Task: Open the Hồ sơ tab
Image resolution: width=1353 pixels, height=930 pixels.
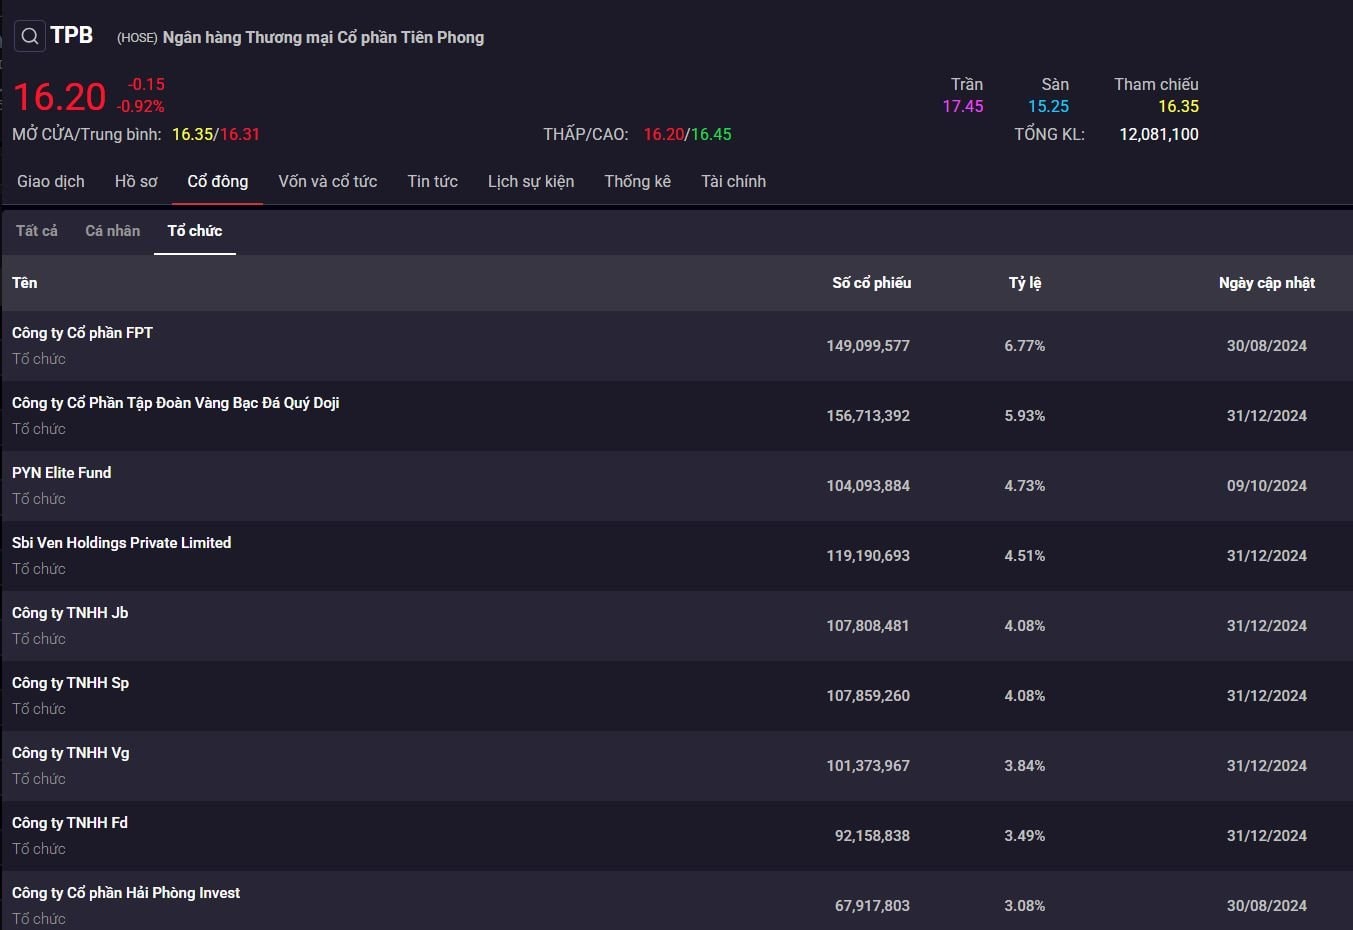Action: coord(136,181)
